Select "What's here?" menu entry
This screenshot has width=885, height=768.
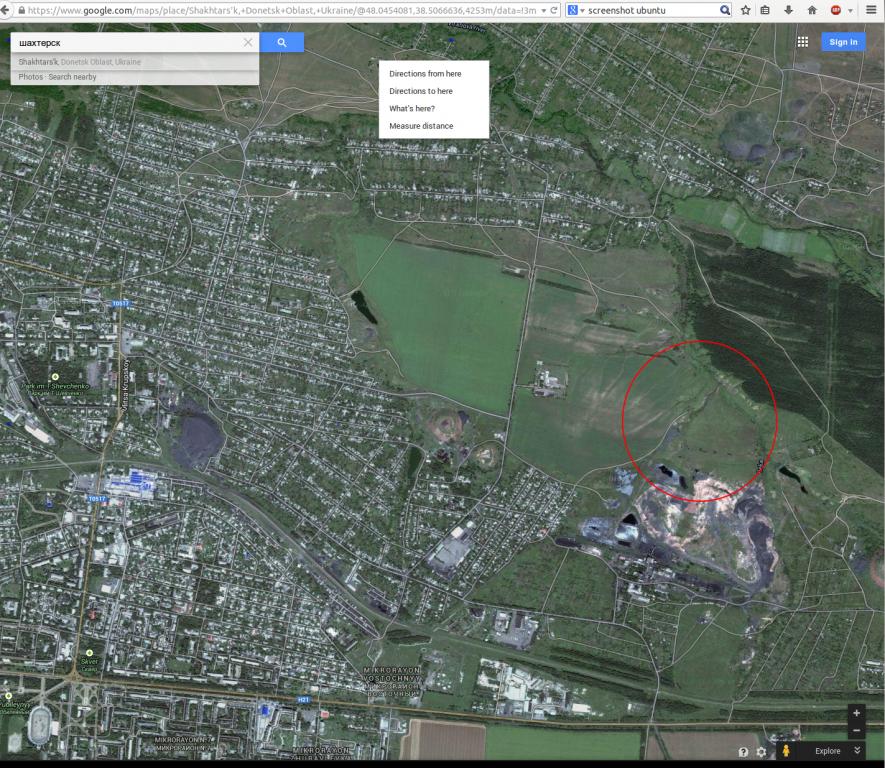(x=412, y=108)
